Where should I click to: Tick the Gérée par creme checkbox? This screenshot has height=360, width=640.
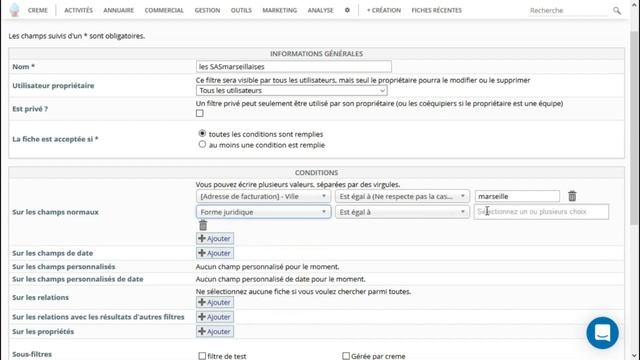346,356
